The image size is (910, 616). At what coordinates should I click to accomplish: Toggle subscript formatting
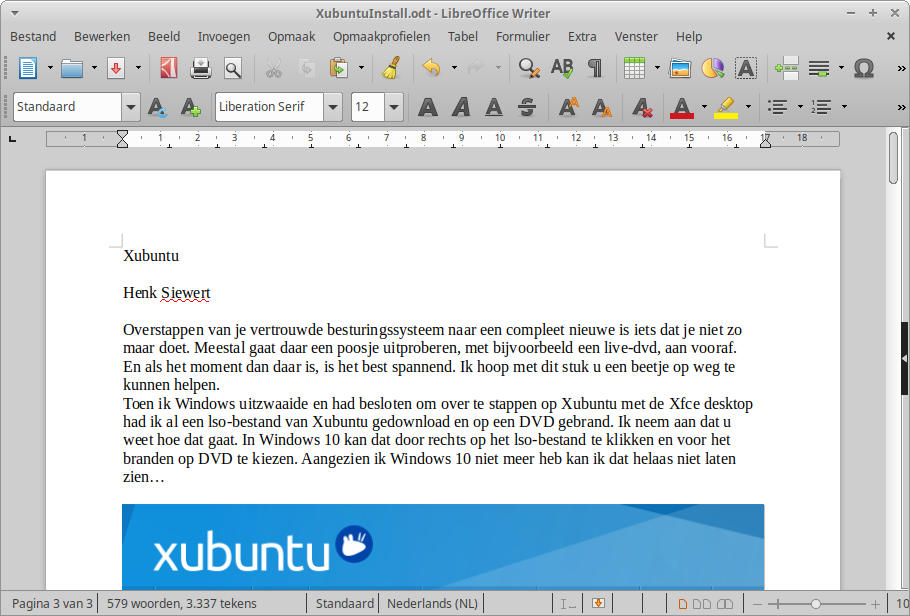pyautogui.click(x=602, y=107)
